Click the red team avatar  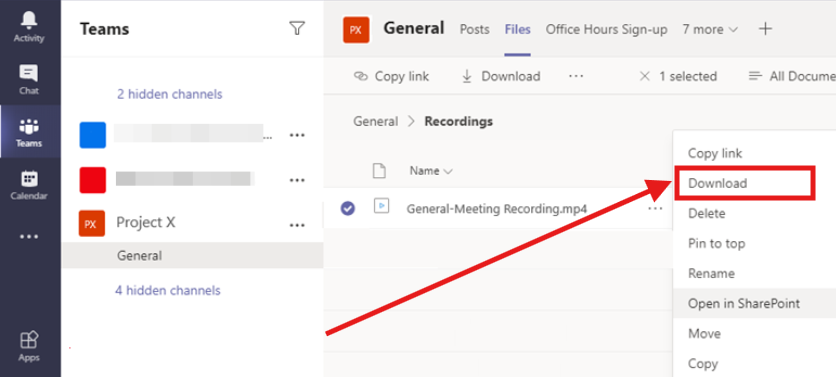pyautogui.click(x=93, y=180)
